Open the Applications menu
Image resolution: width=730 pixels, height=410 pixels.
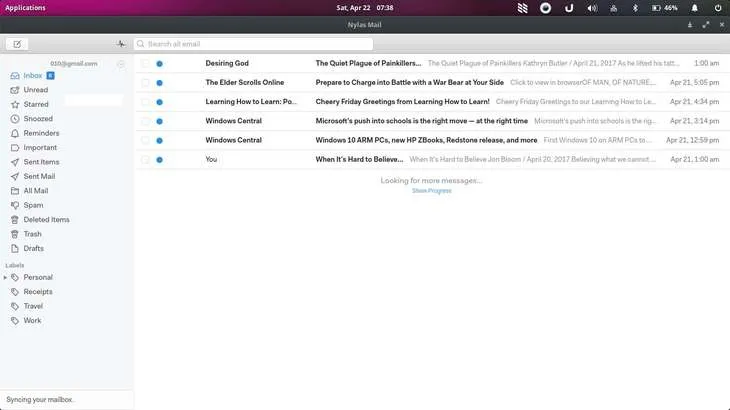(x=26, y=8)
